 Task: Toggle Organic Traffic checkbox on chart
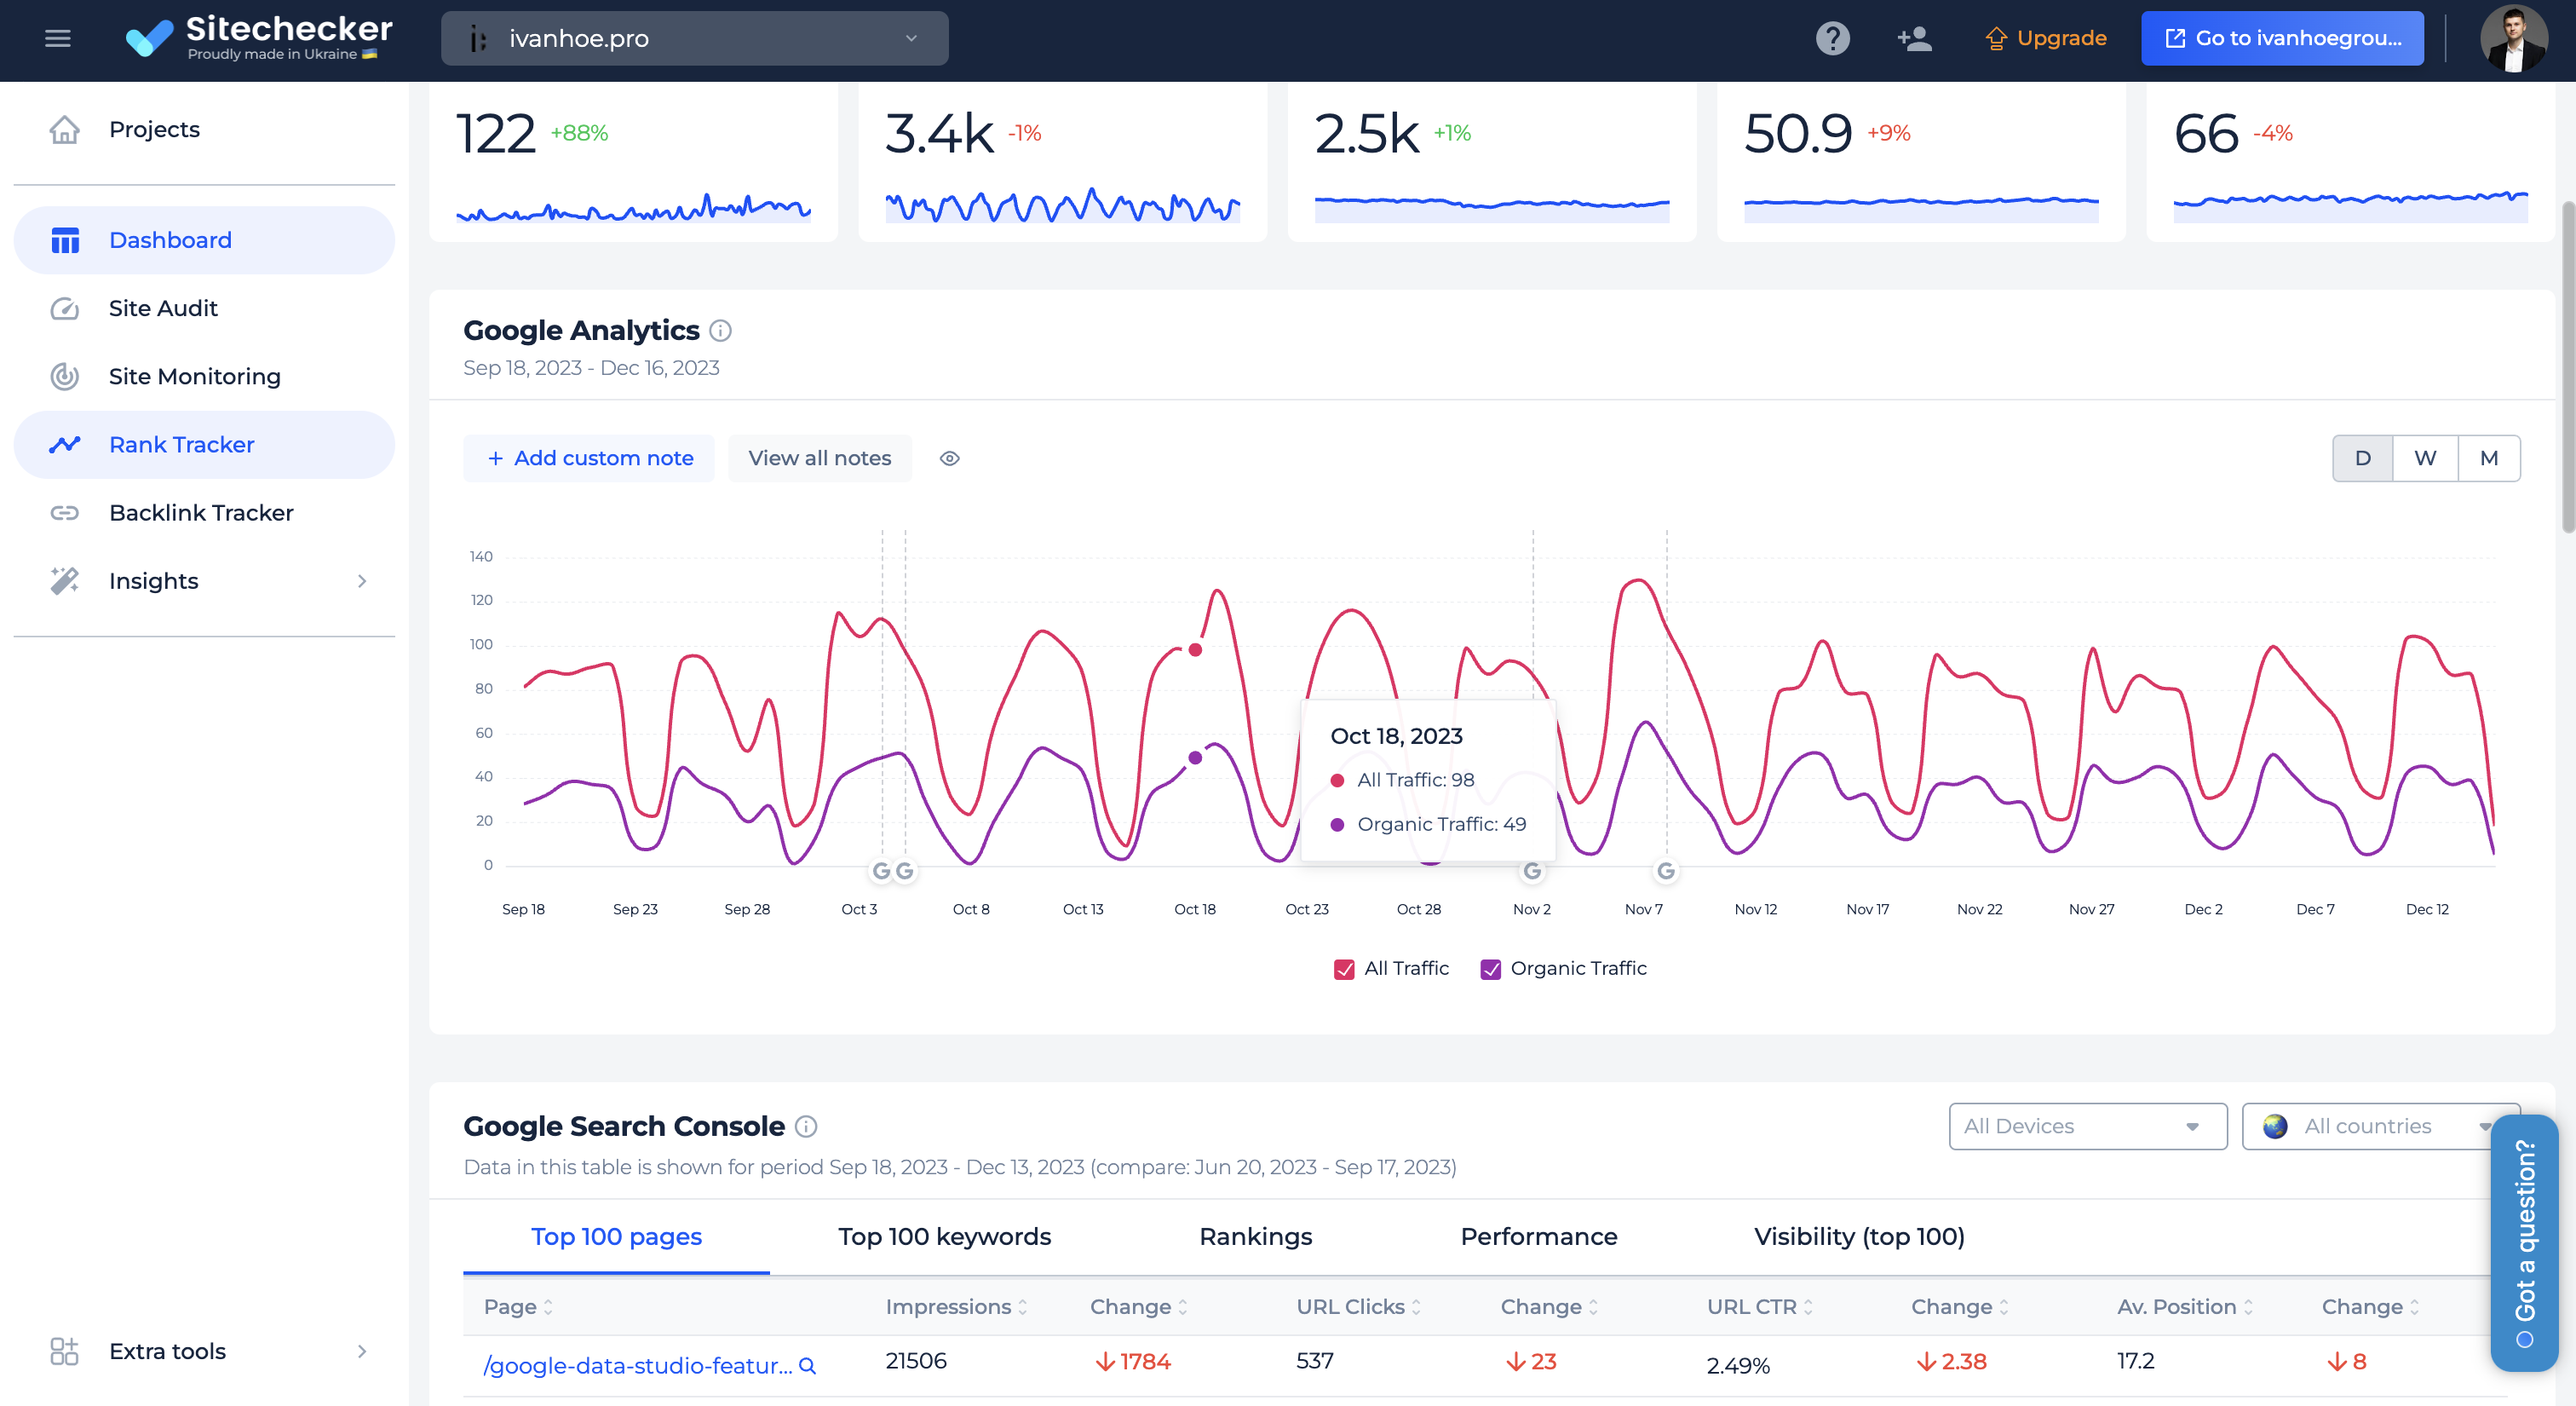(x=1490, y=966)
